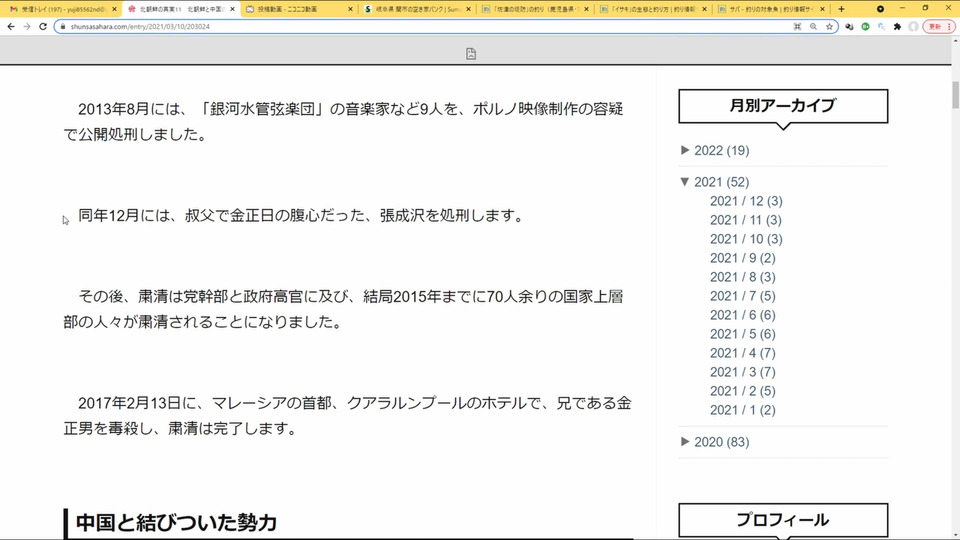Click the paragraph starting その後、粛清は党幹部
Image resolution: width=960 pixels, height=540 pixels.
click(343, 309)
